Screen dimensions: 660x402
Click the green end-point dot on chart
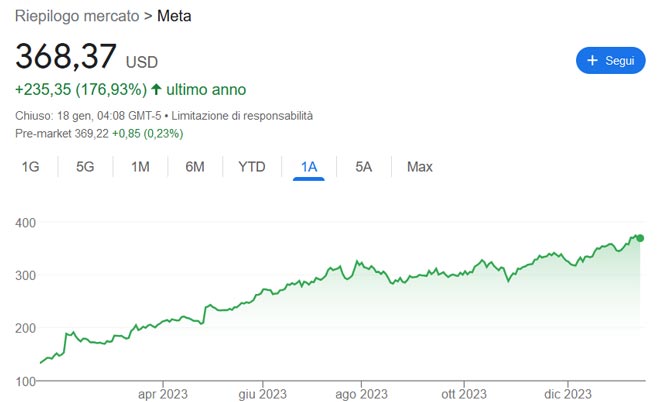click(x=641, y=238)
